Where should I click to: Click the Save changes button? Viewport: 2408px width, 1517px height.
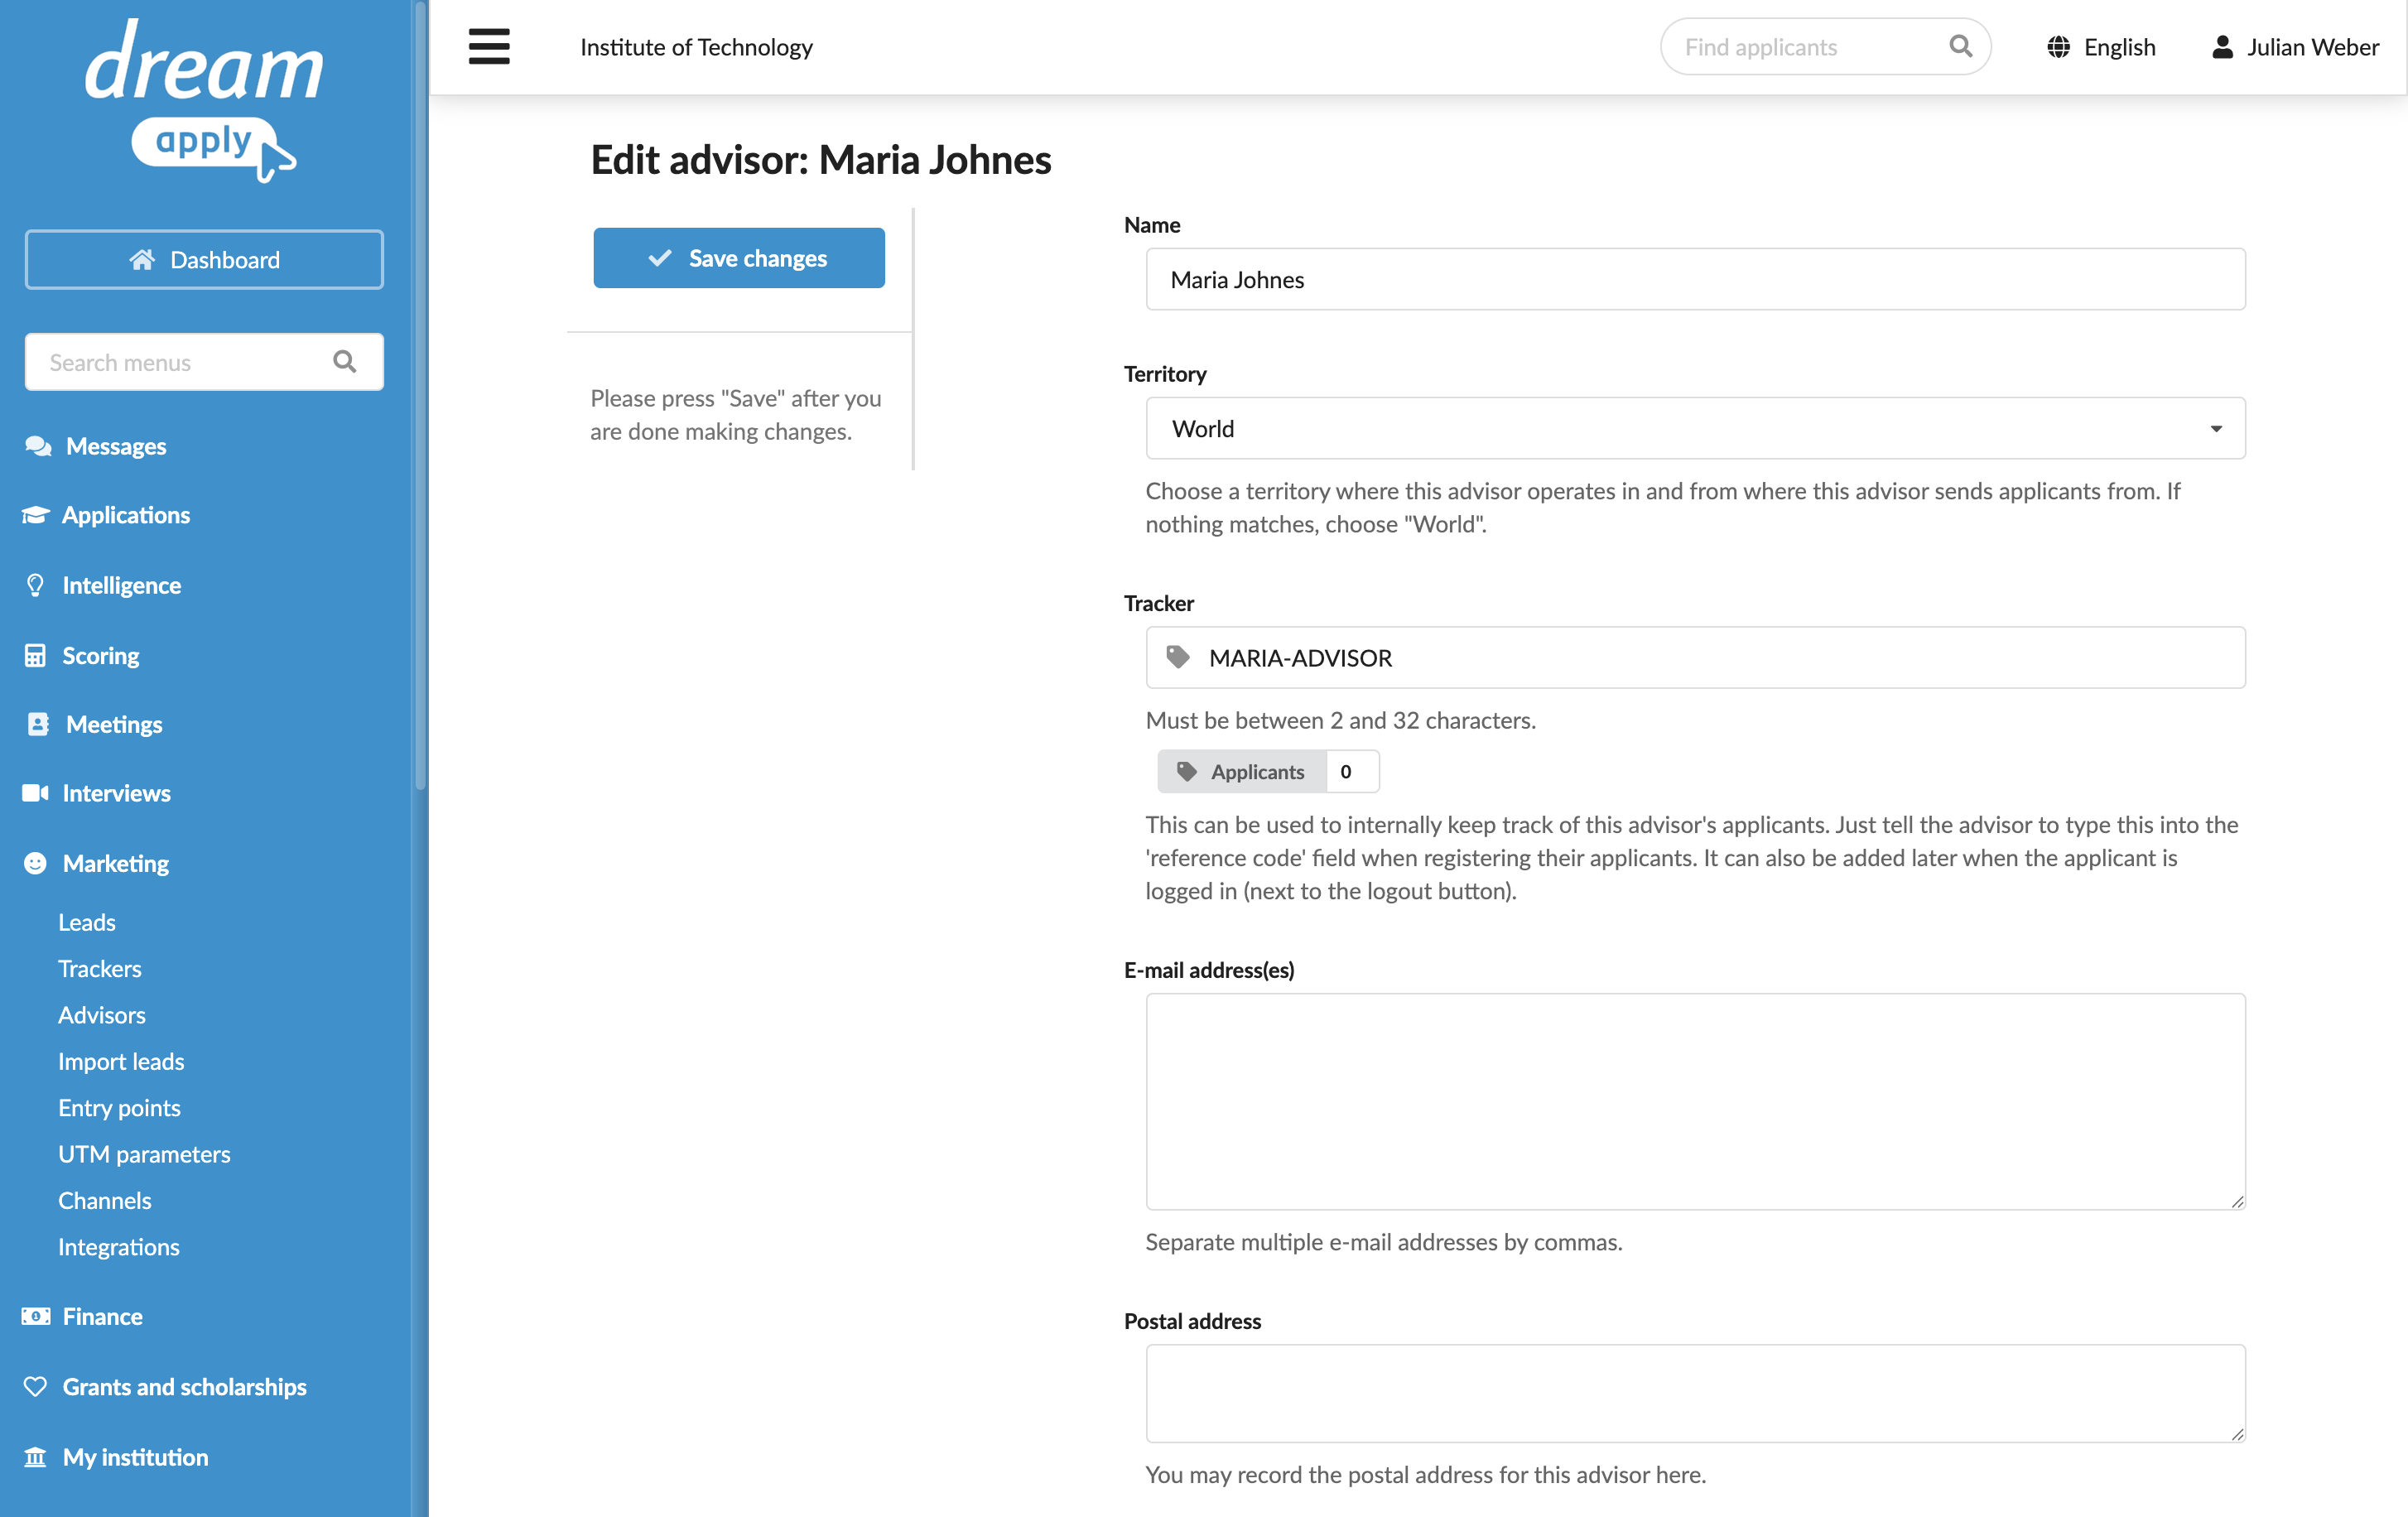[739, 258]
